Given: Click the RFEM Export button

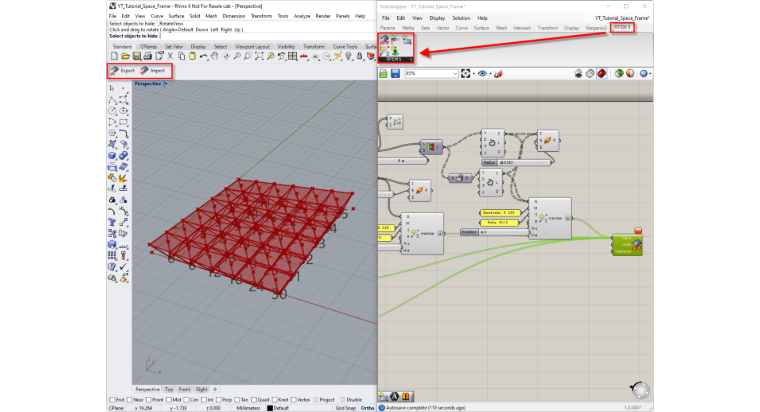Looking at the screenshot, I should [x=123, y=71].
